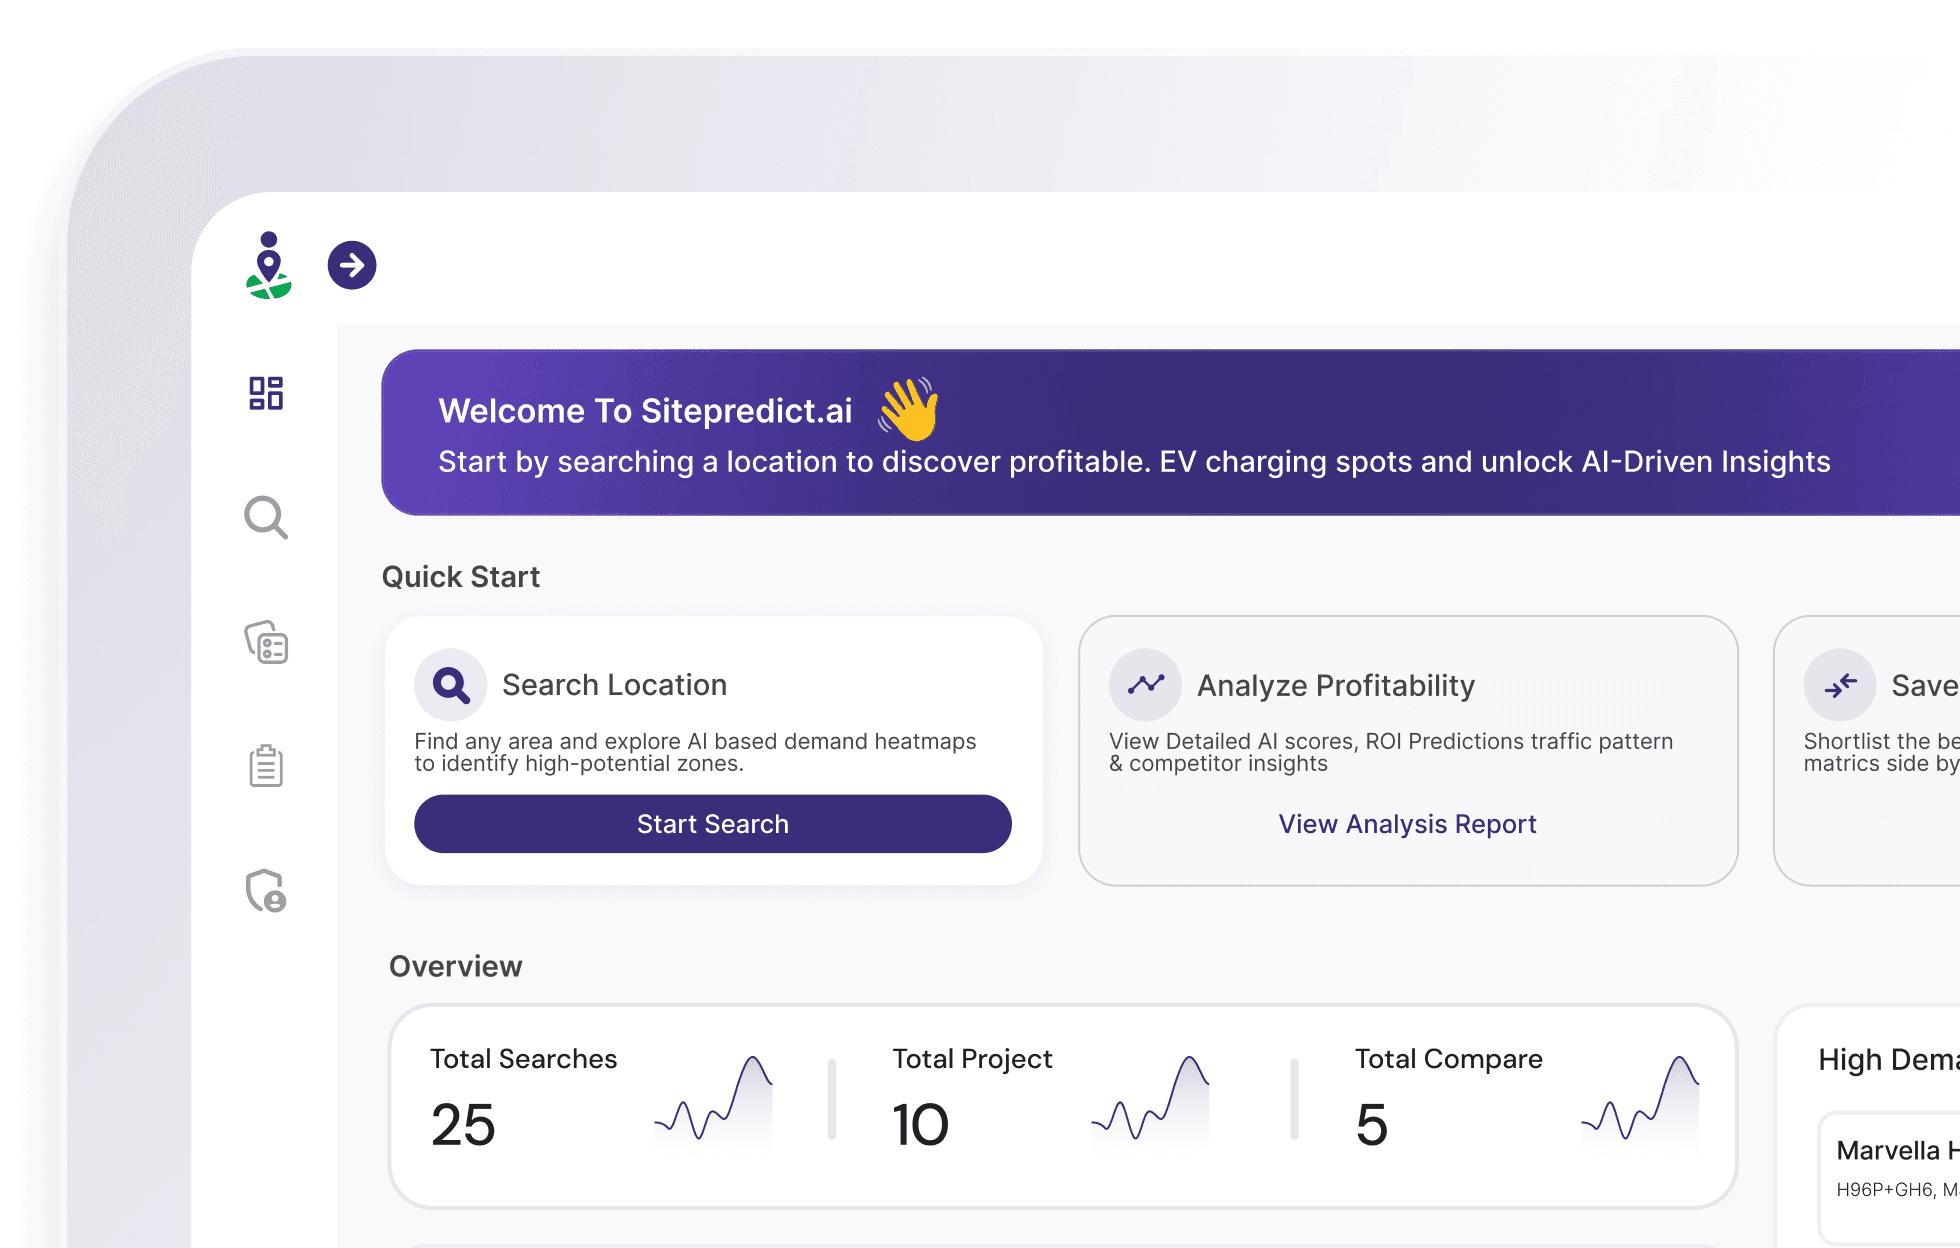This screenshot has height=1248, width=1960.
Task: Click the 'Search Location' card title
Action: [x=615, y=685]
